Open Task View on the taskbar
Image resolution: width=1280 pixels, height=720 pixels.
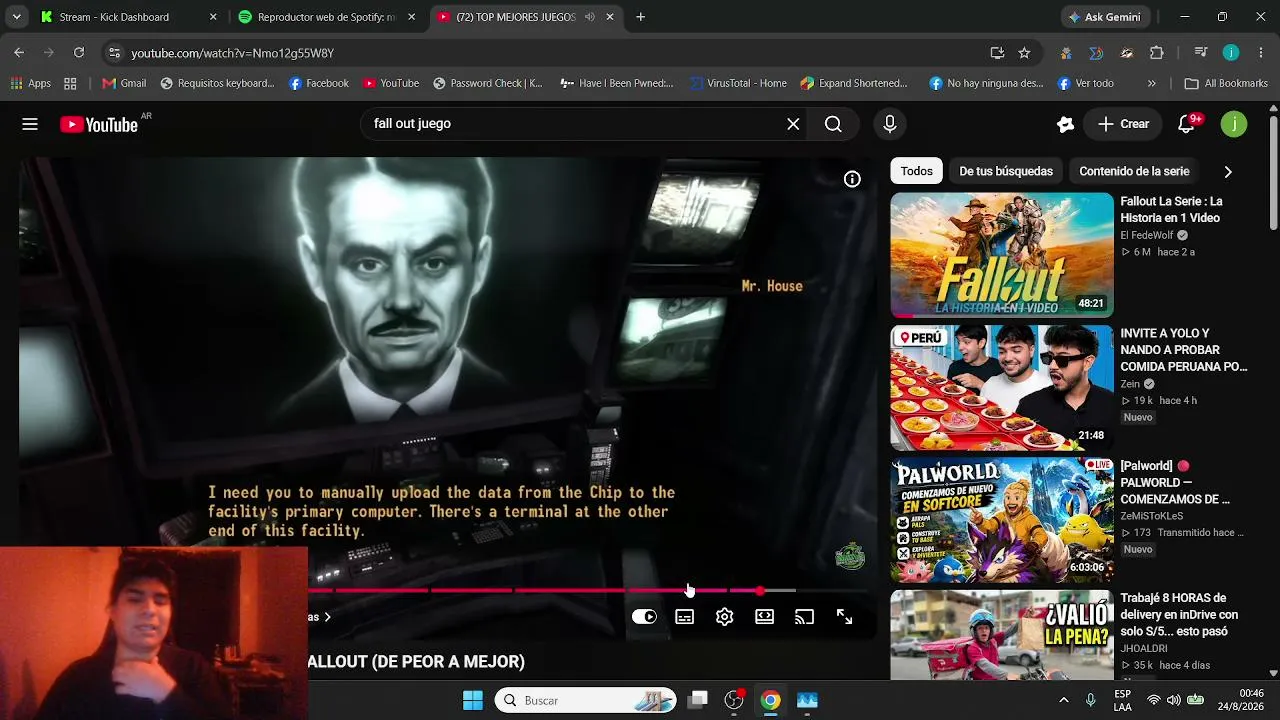(x=699, y=700)
